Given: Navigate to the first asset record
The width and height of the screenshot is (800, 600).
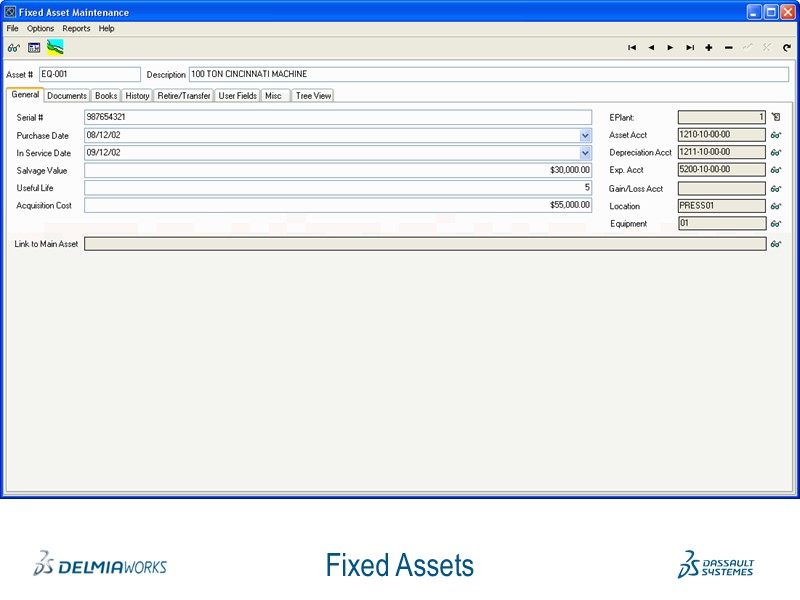Looking at the screenshot, I should (x=632, y=47).
